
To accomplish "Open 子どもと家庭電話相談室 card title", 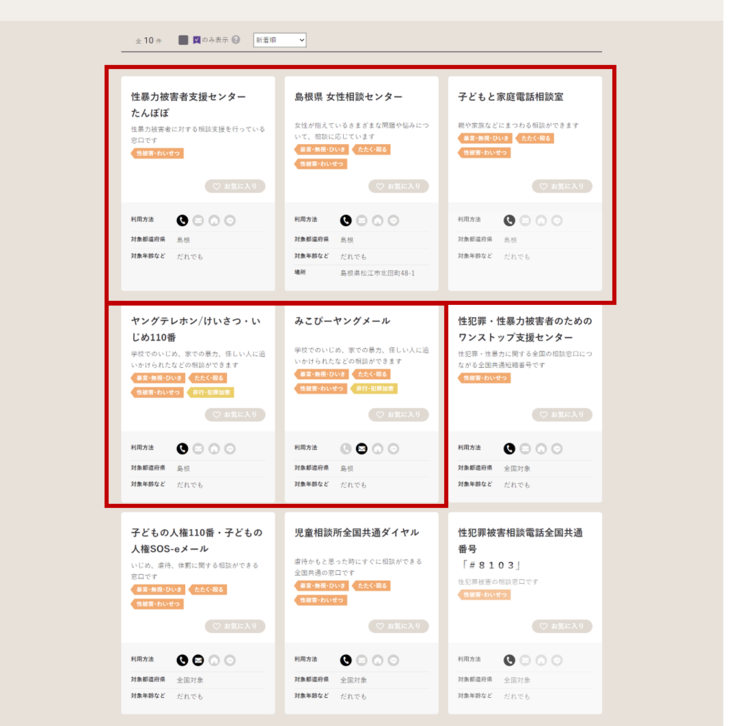I will [510, 97].
